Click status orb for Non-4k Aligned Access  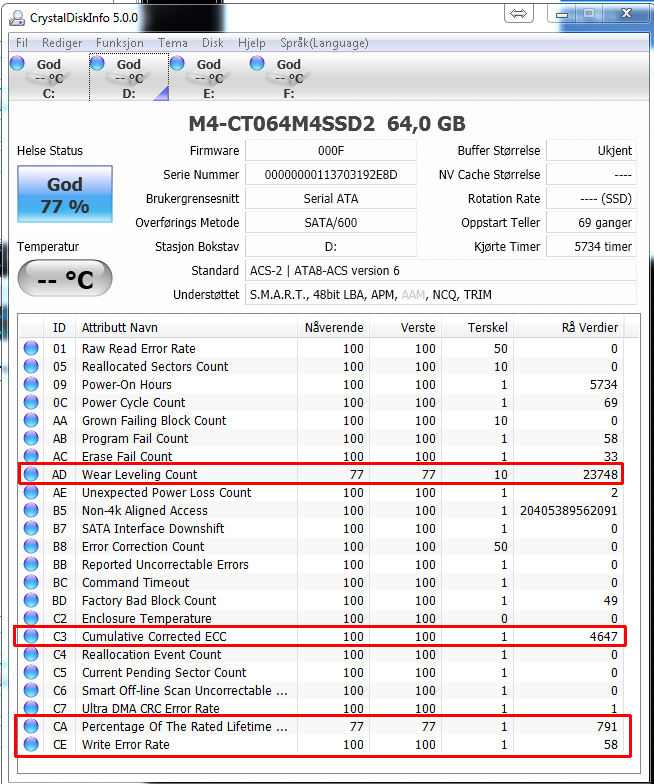[x=31, y=510]
